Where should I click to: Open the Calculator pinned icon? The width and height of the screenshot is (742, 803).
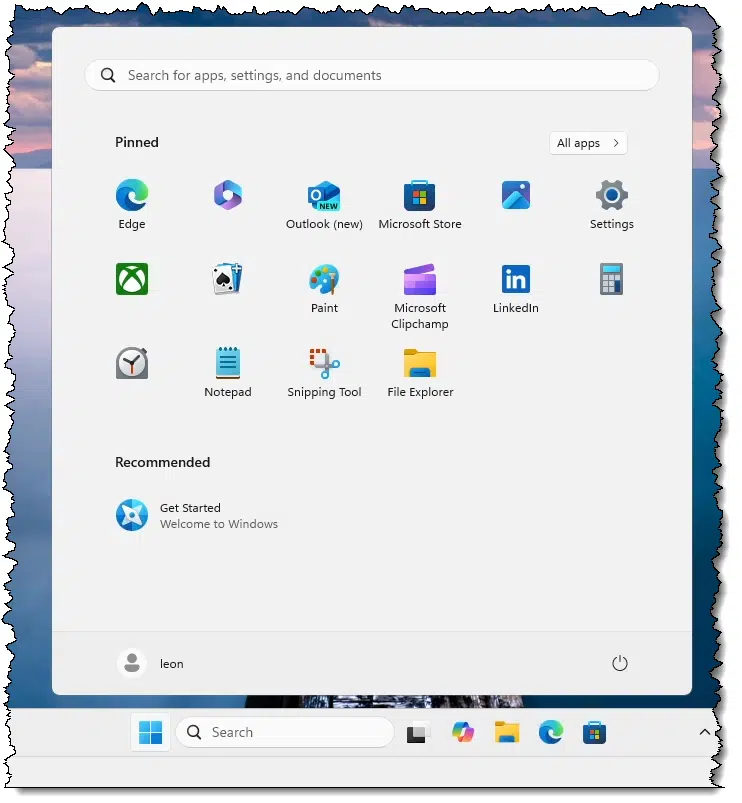point(611,279)
